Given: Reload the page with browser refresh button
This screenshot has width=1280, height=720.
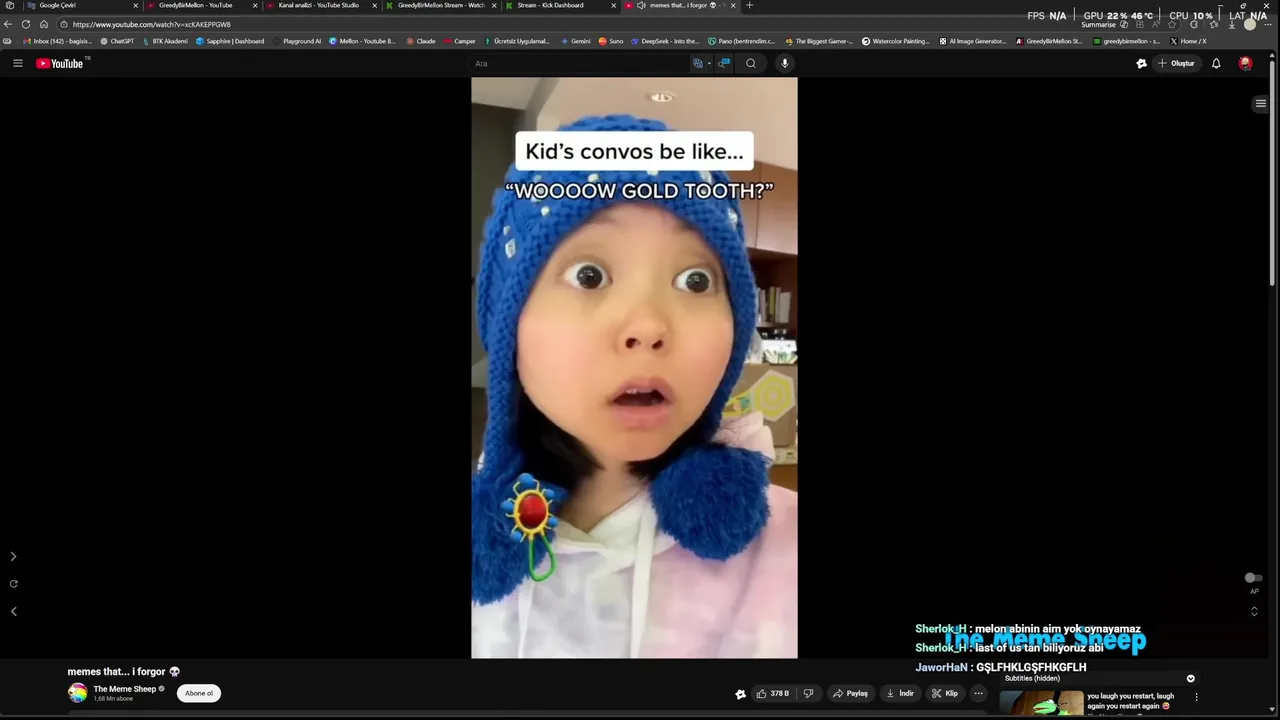Looking at the screenshot, I should point(26,24).
